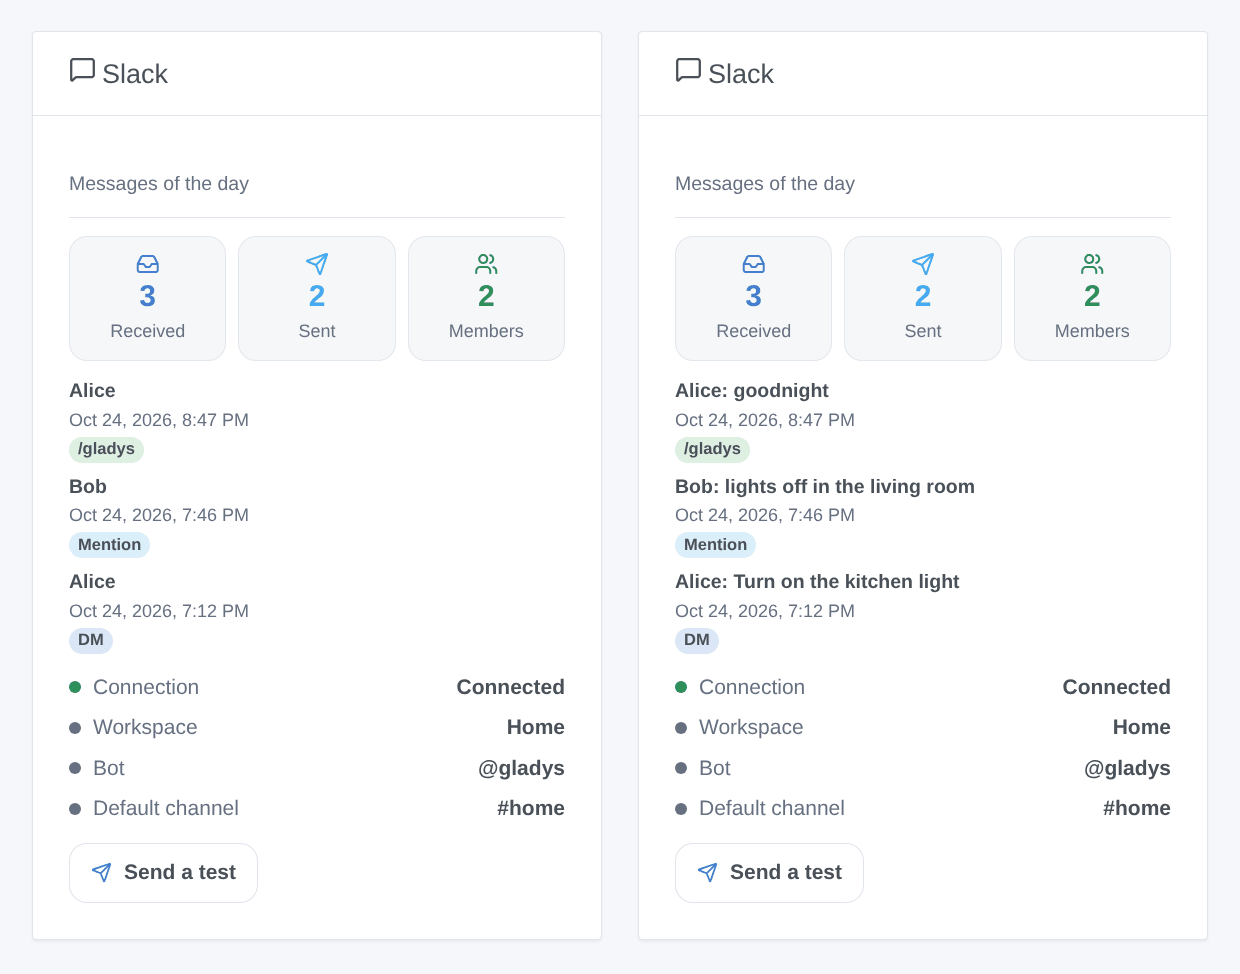
Task: Click the paper plane Sent icon in left card
Action: coord(317,264)
